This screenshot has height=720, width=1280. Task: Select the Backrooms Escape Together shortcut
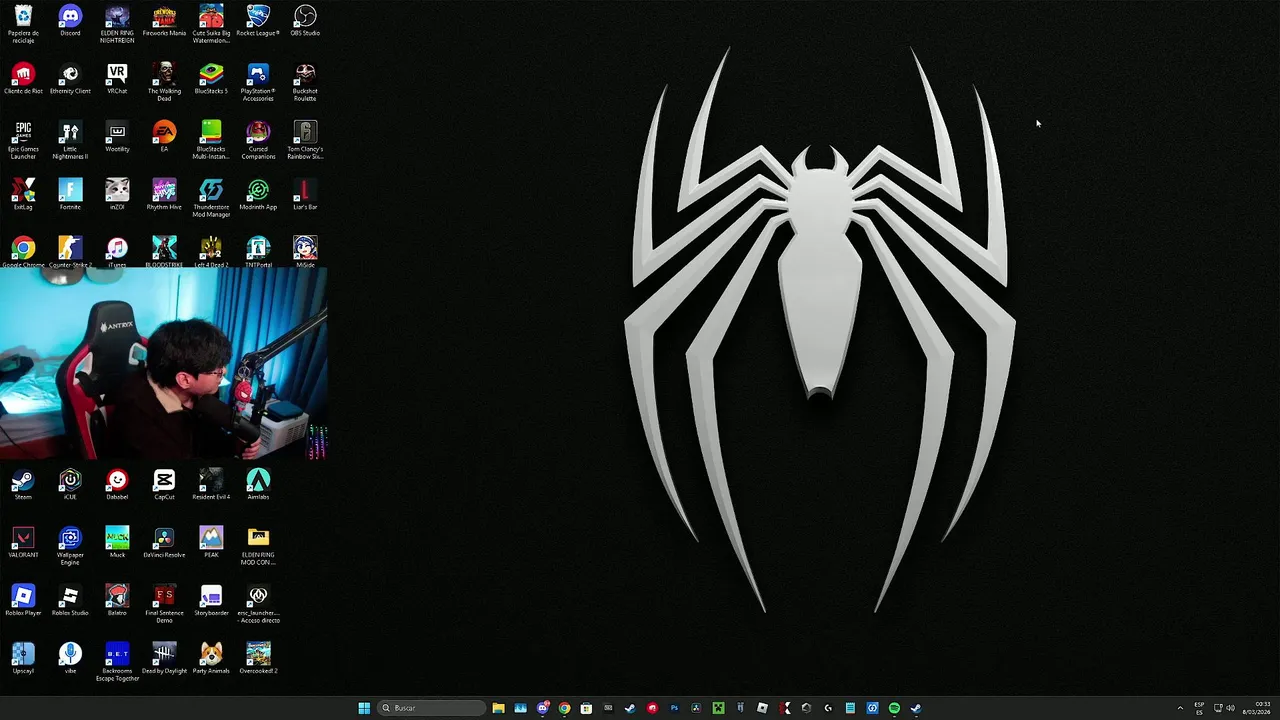coord(117,663)
